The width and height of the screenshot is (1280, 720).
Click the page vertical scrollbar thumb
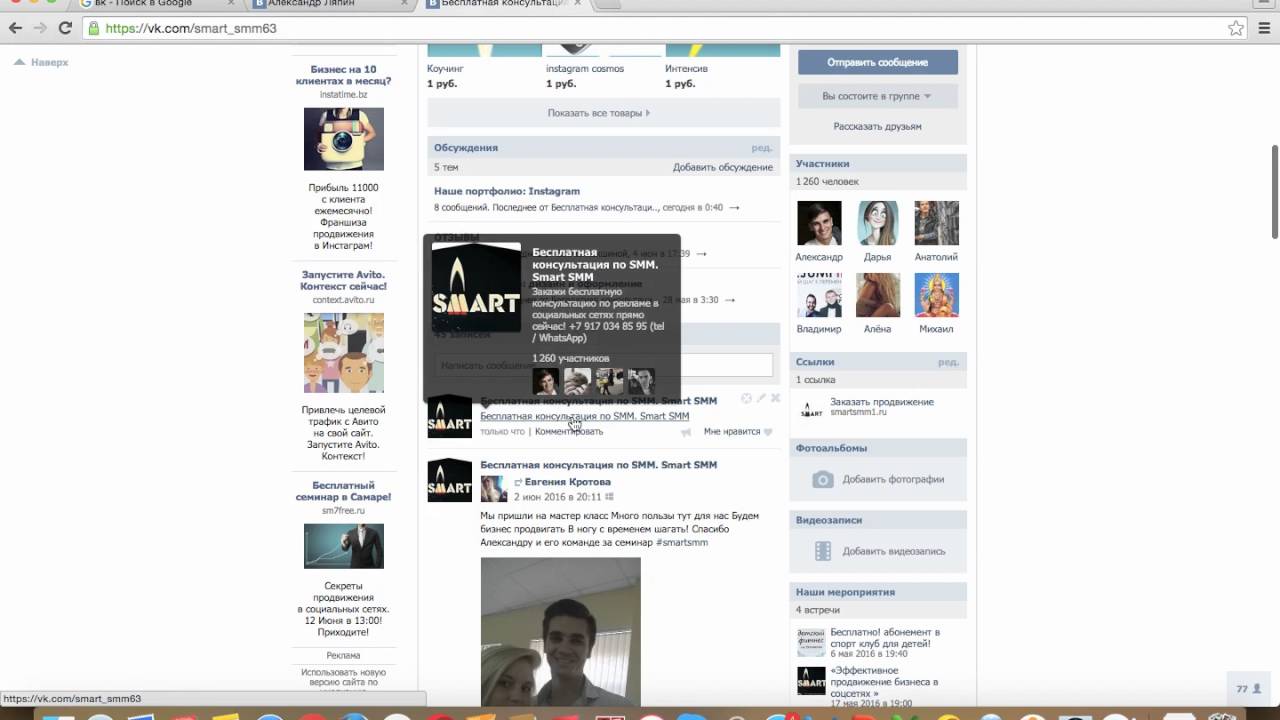pos(1275,192)
